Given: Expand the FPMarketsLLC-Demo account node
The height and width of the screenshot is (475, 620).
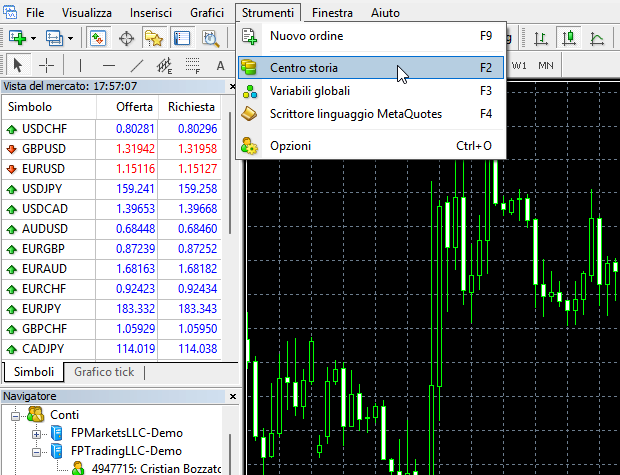Looking at the screenshot, I should pyautogui.click(x=37, y=433).
